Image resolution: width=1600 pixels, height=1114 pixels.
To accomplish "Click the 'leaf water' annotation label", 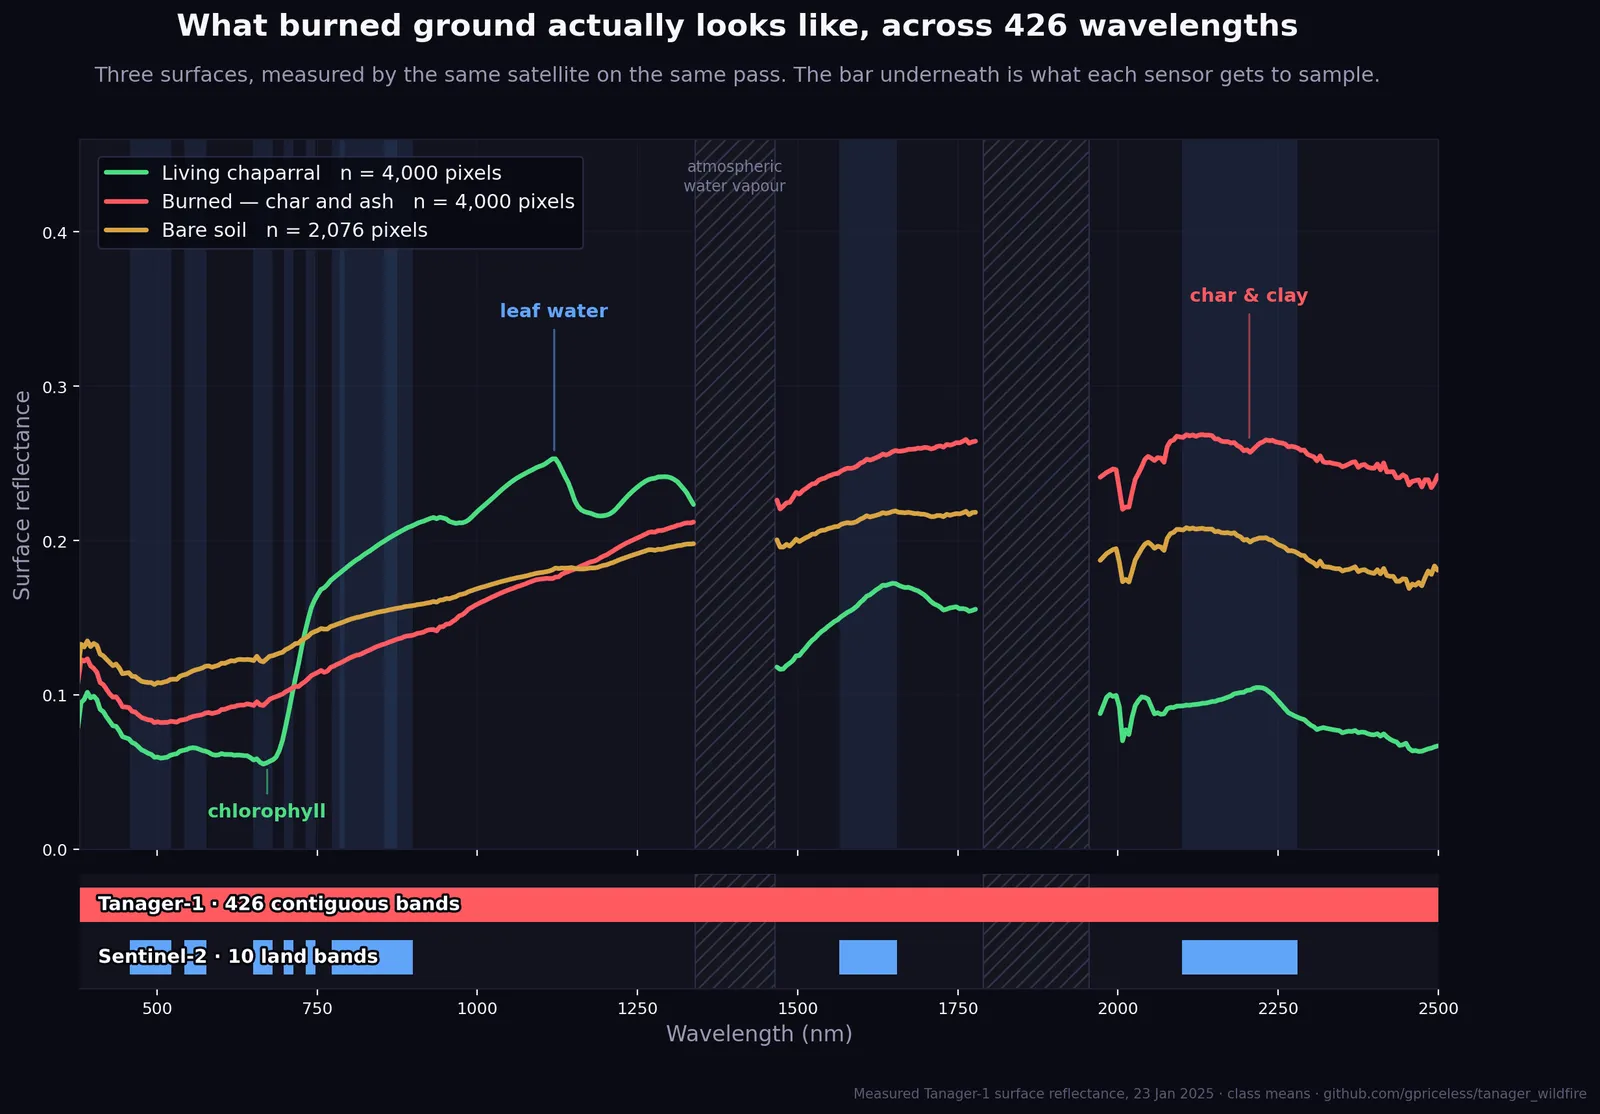I will 554,311.
